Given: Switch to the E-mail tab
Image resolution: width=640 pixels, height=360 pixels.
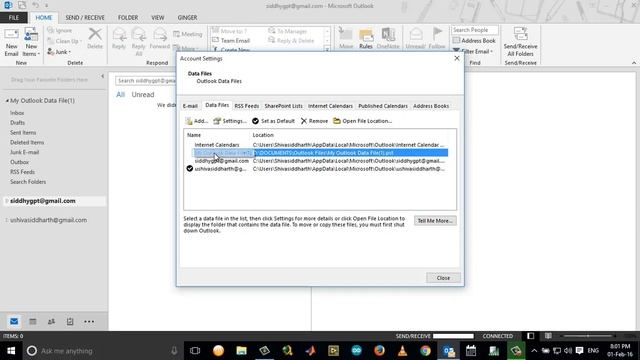Looking at the screenshot, I should (x=190, y=106).
